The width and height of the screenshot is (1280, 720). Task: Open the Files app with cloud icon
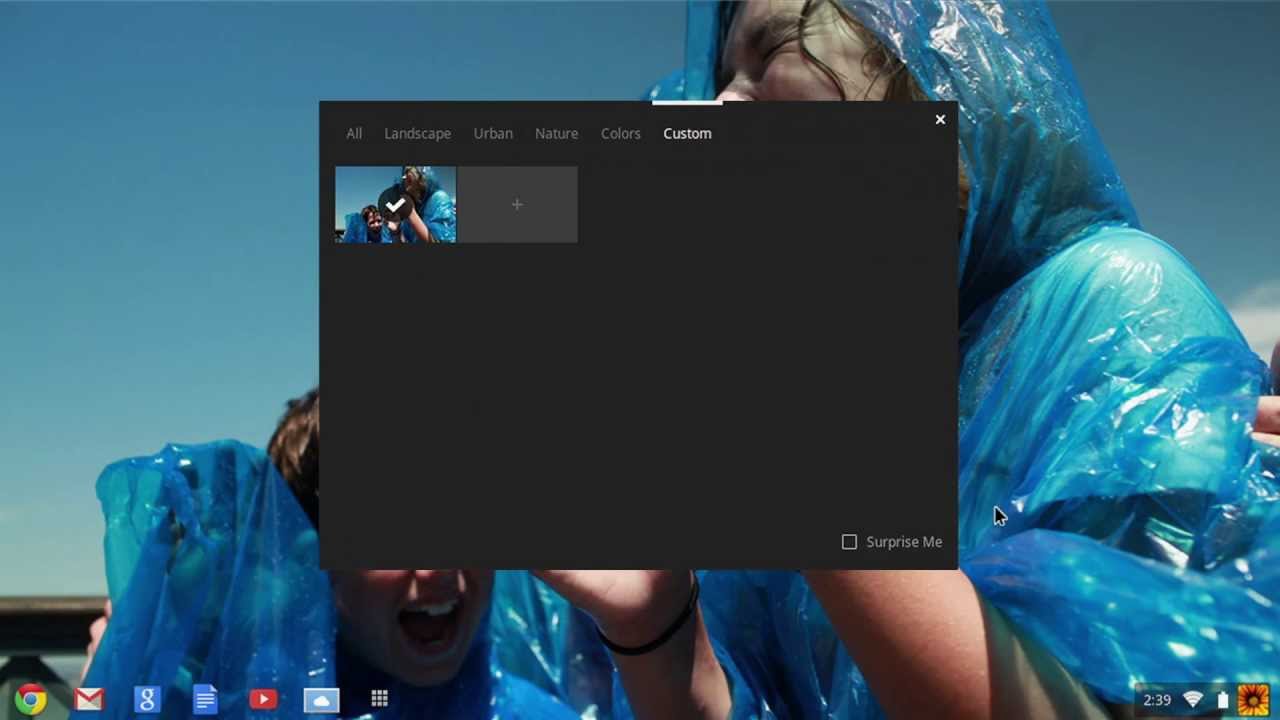(320, 699)
